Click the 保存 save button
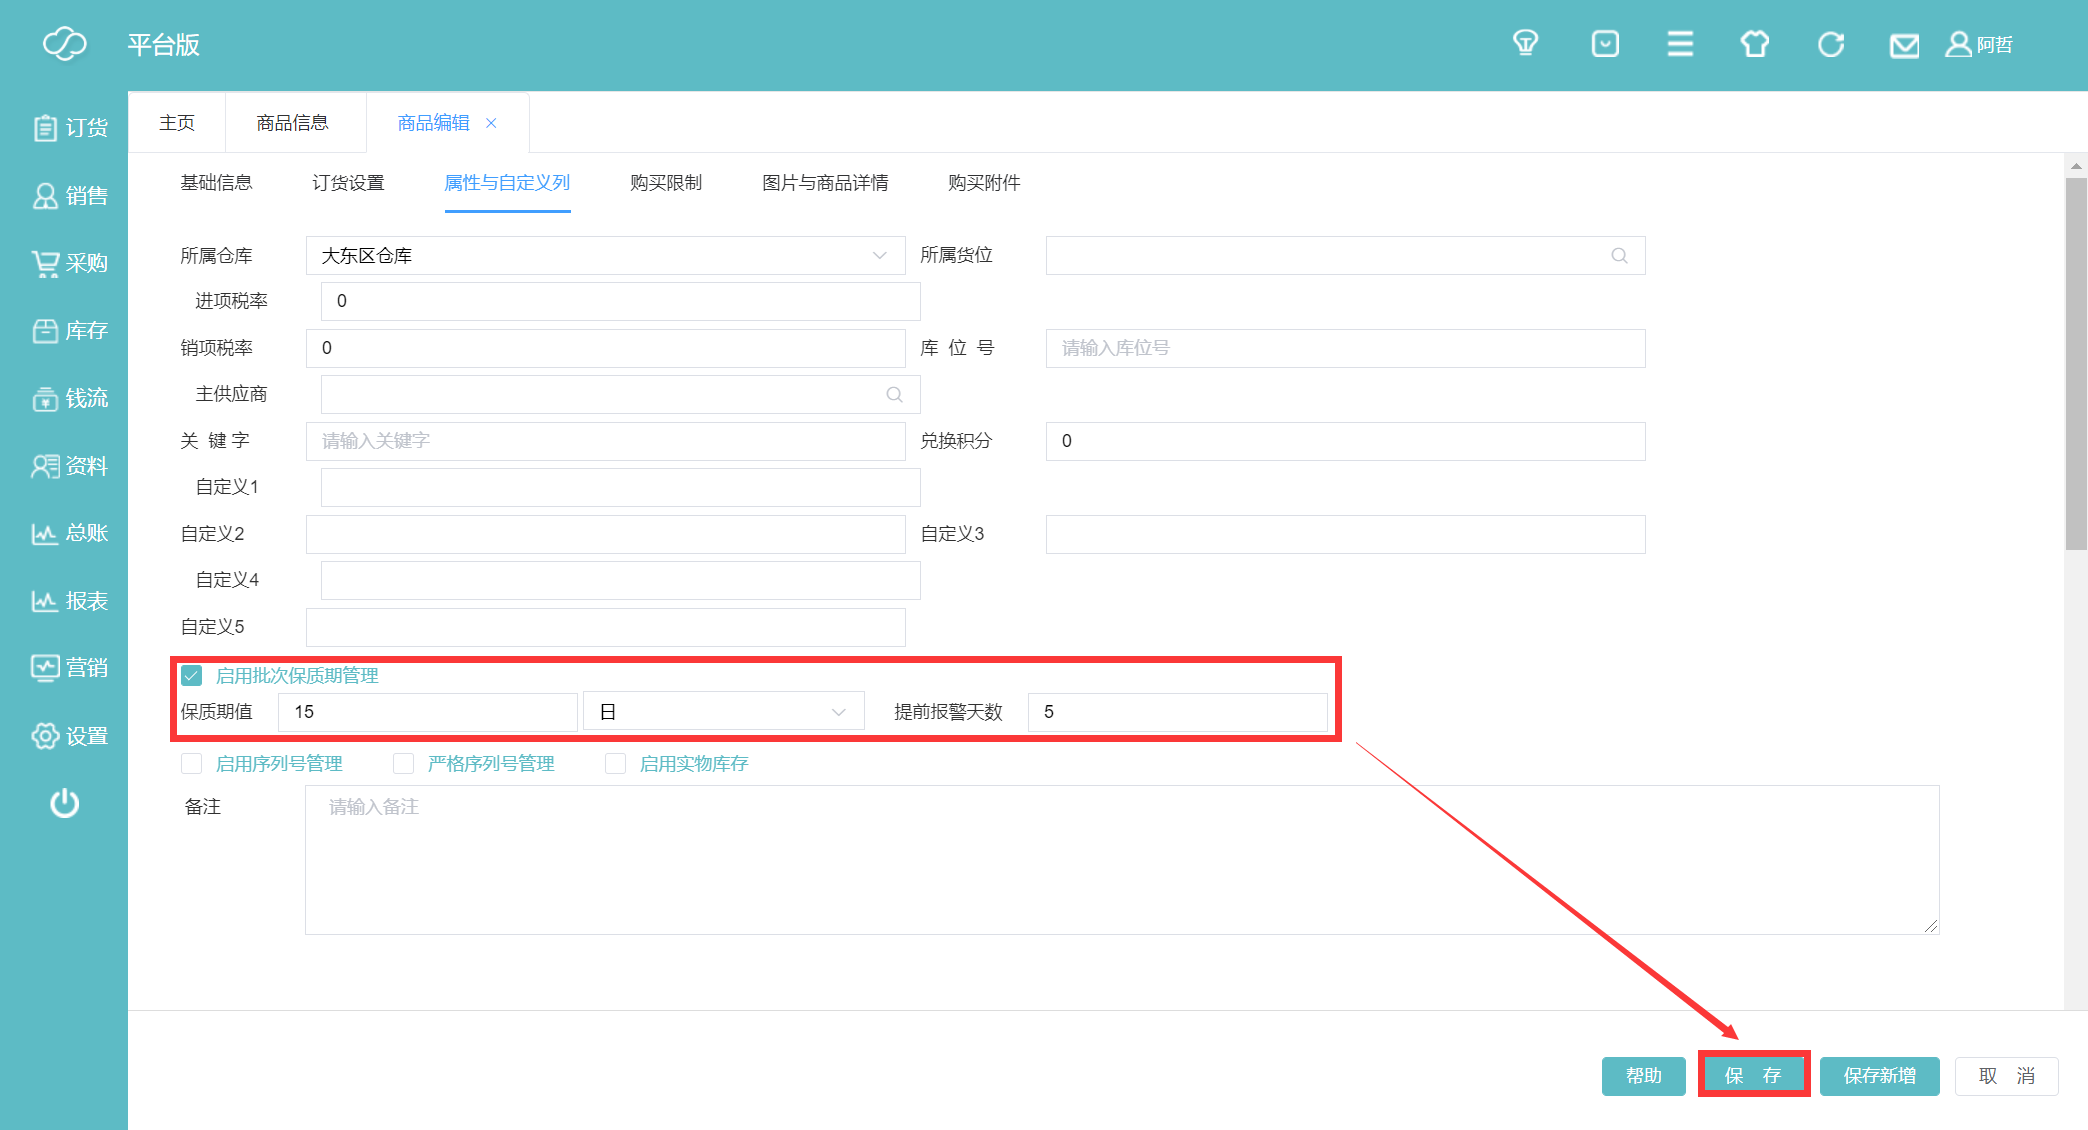Screen dimensions: 2088x1130 pyautogui.click(x=1753, y=1075)
